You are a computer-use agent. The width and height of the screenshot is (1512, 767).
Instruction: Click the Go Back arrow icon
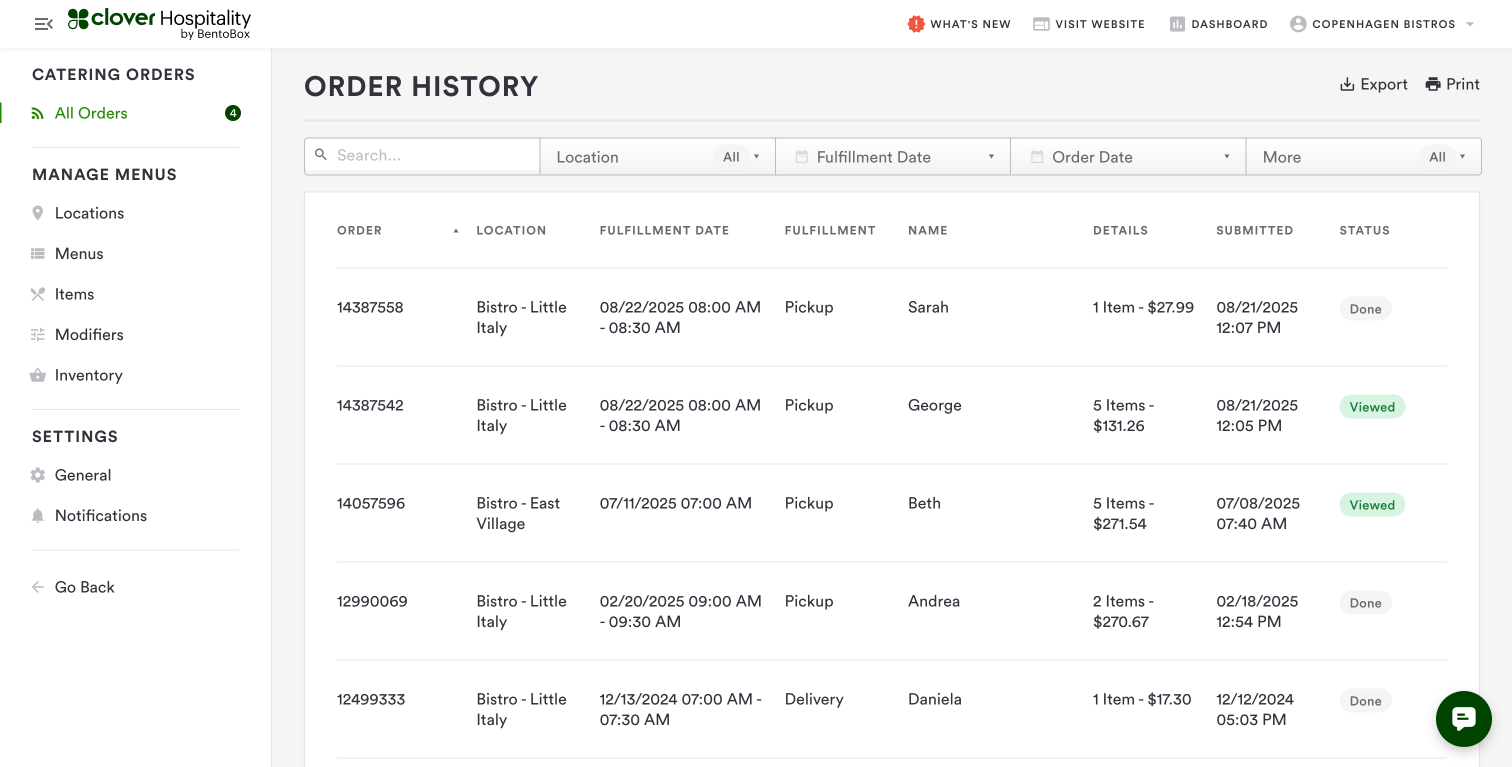tap(38, 587)
